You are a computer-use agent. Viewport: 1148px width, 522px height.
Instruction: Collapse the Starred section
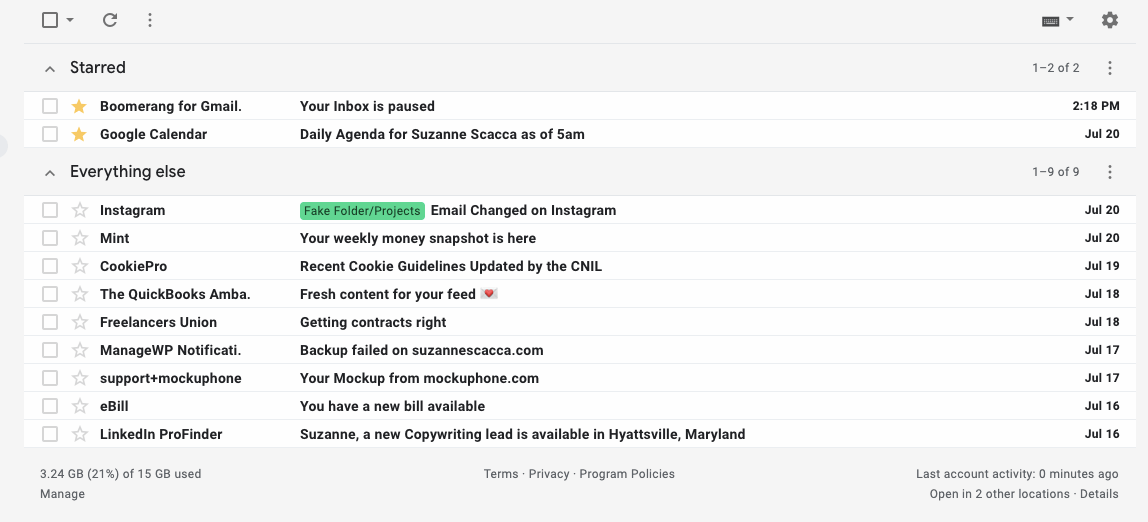50,69
